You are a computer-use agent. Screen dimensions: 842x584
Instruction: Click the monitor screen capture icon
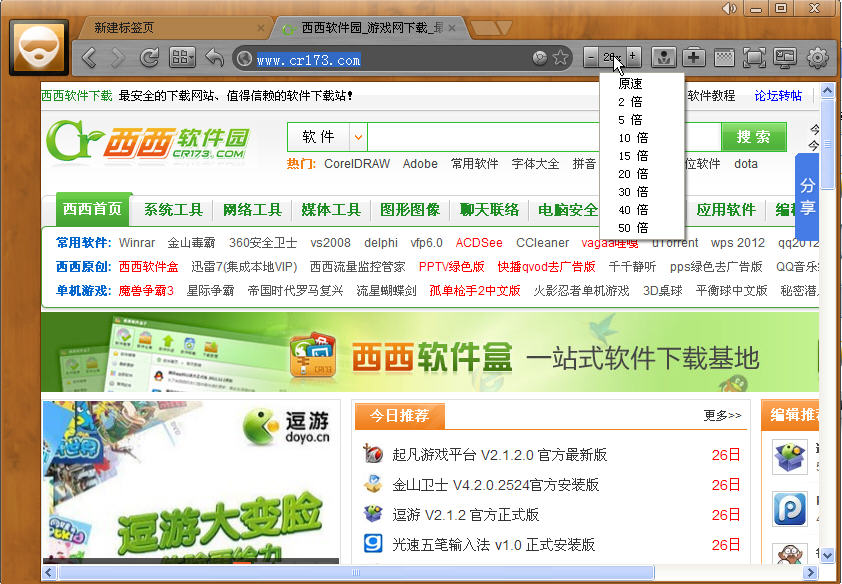click(x=785, y=57)
